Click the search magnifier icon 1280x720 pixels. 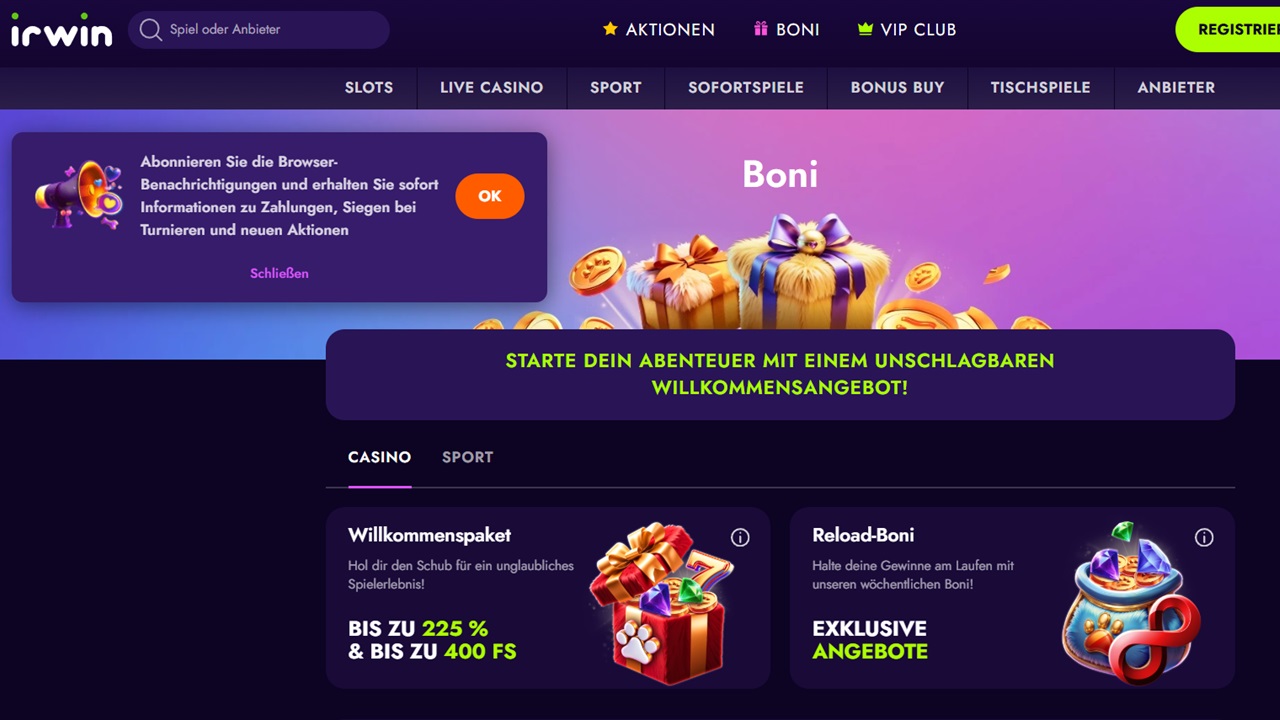[151, 30]
